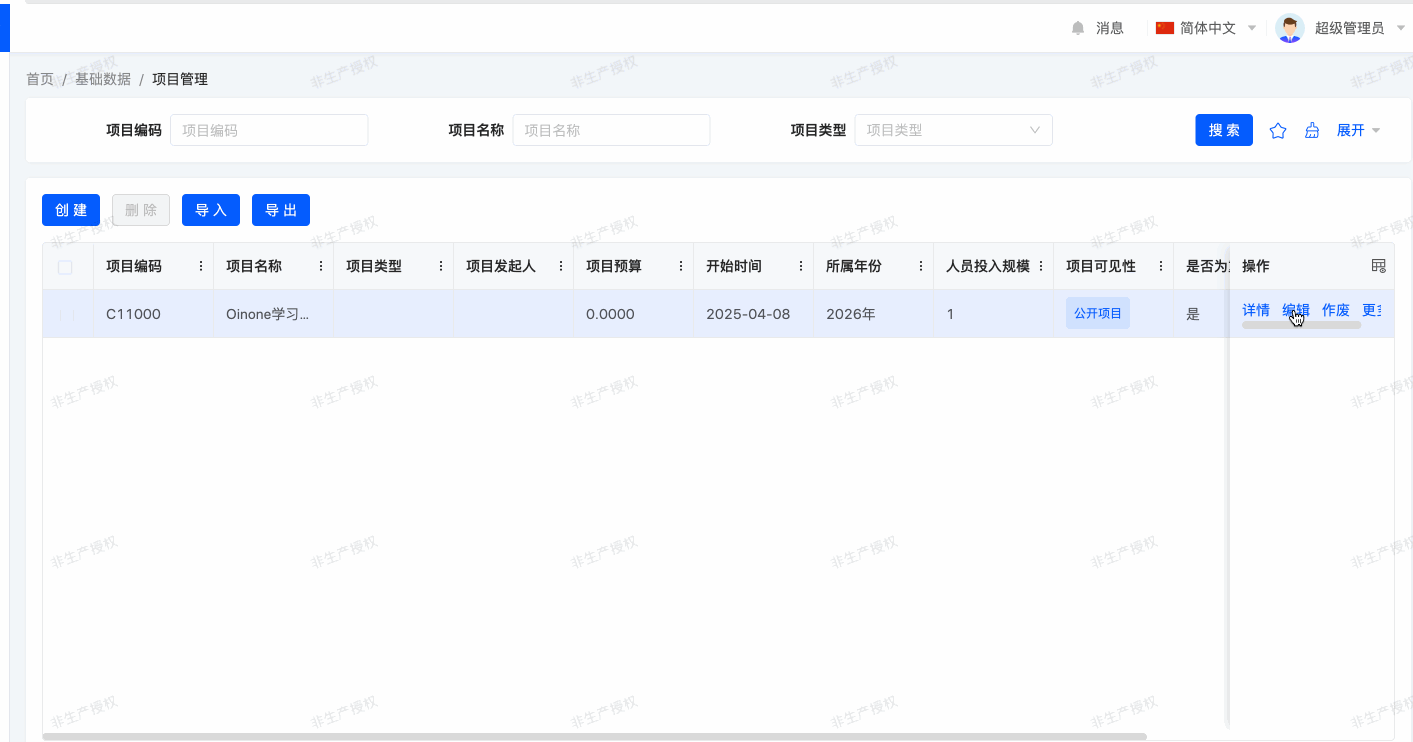Open the 项目名称 column menu dots
The image size is (1413, 742).
pyautogui.click(x=321, y=266)
